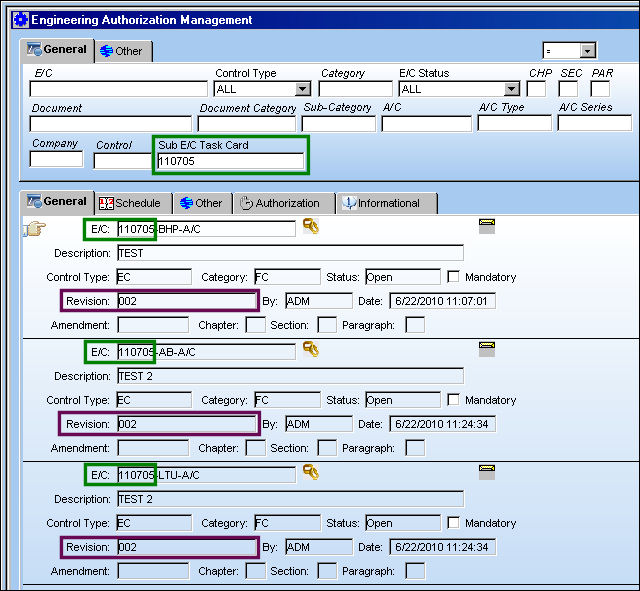Viewport: 640px width, 591px height.
Task: Click the Sub-Category filter field
Action: click(338, 124)
